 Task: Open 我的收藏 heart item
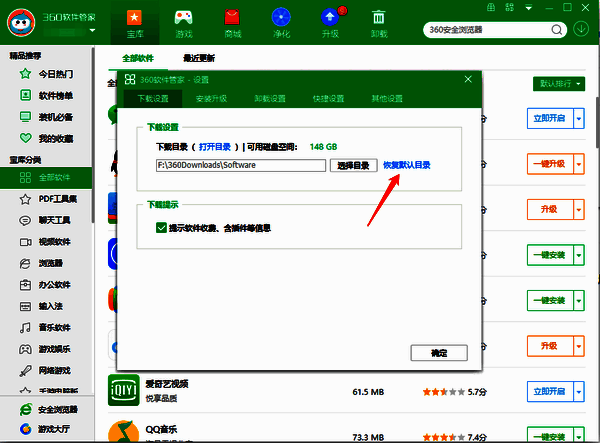(46, 138)
